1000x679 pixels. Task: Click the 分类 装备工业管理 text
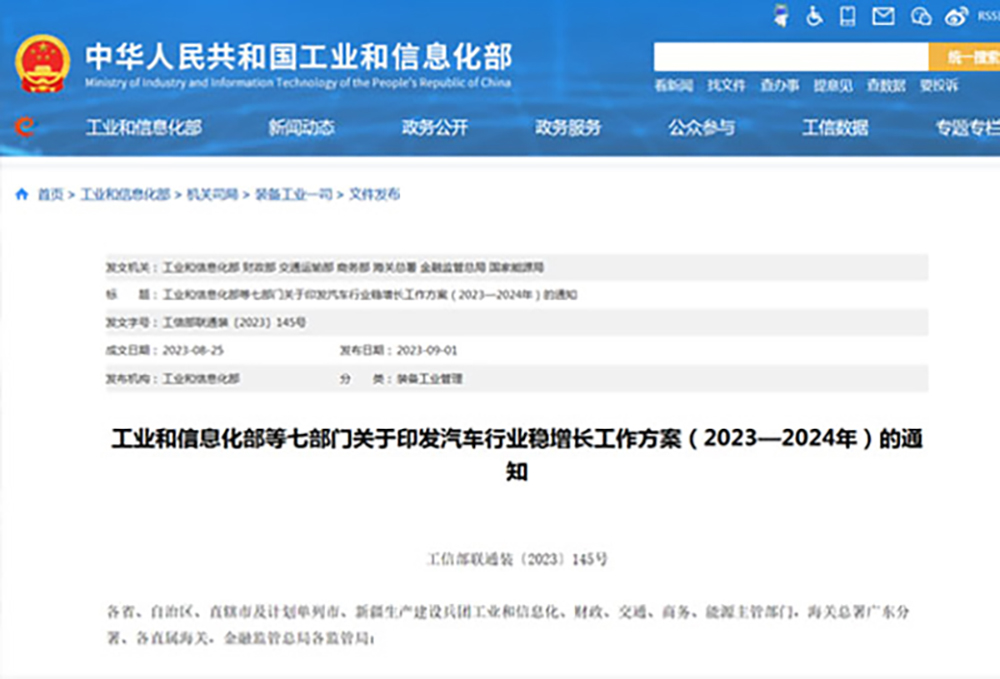401,379
